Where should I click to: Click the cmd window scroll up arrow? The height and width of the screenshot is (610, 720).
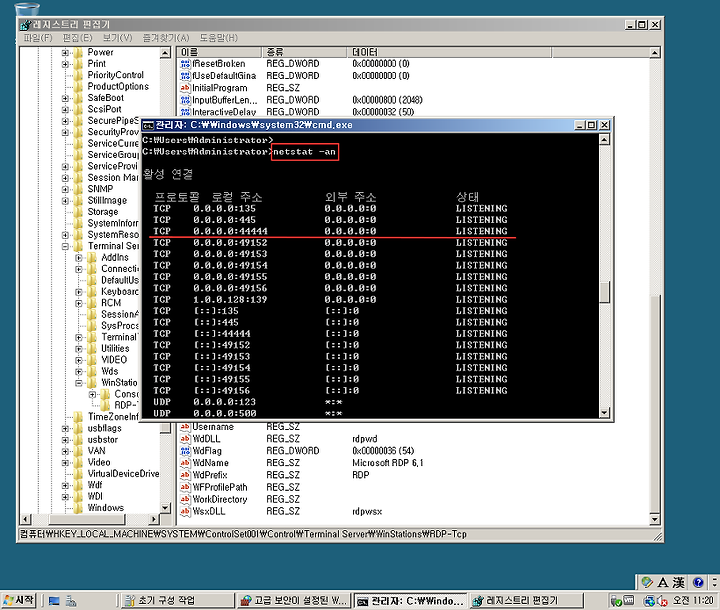[x=605, y=140]
